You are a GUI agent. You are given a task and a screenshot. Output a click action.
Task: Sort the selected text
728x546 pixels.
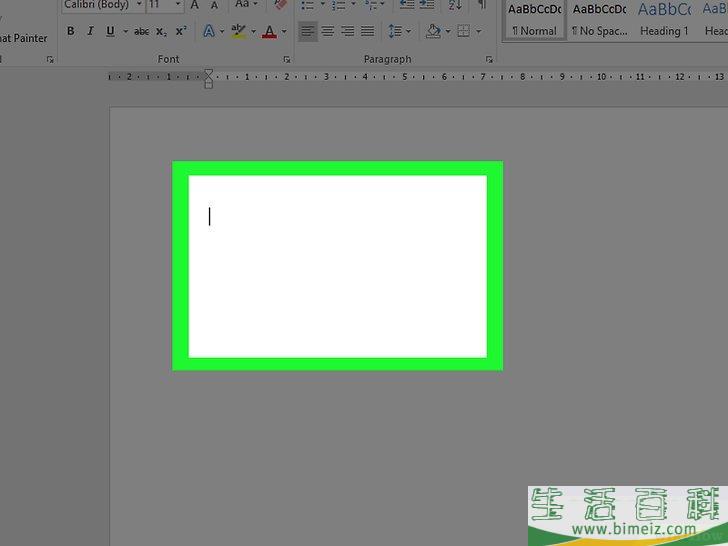click(455, 6)
